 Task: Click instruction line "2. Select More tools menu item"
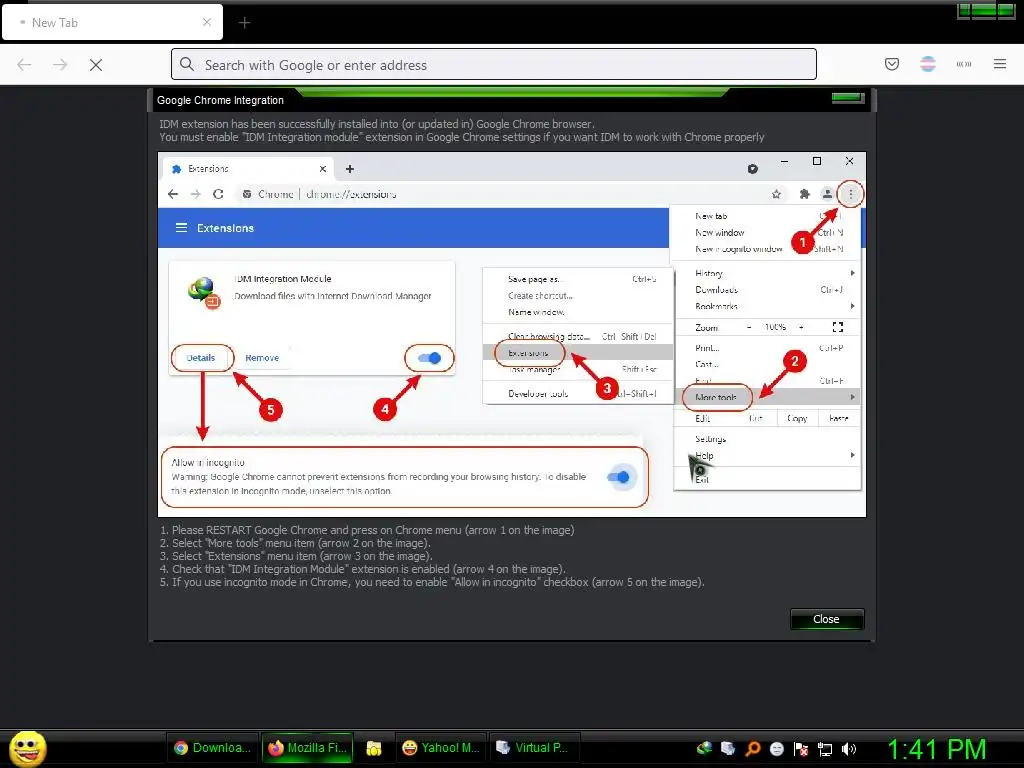pos(295,543)
